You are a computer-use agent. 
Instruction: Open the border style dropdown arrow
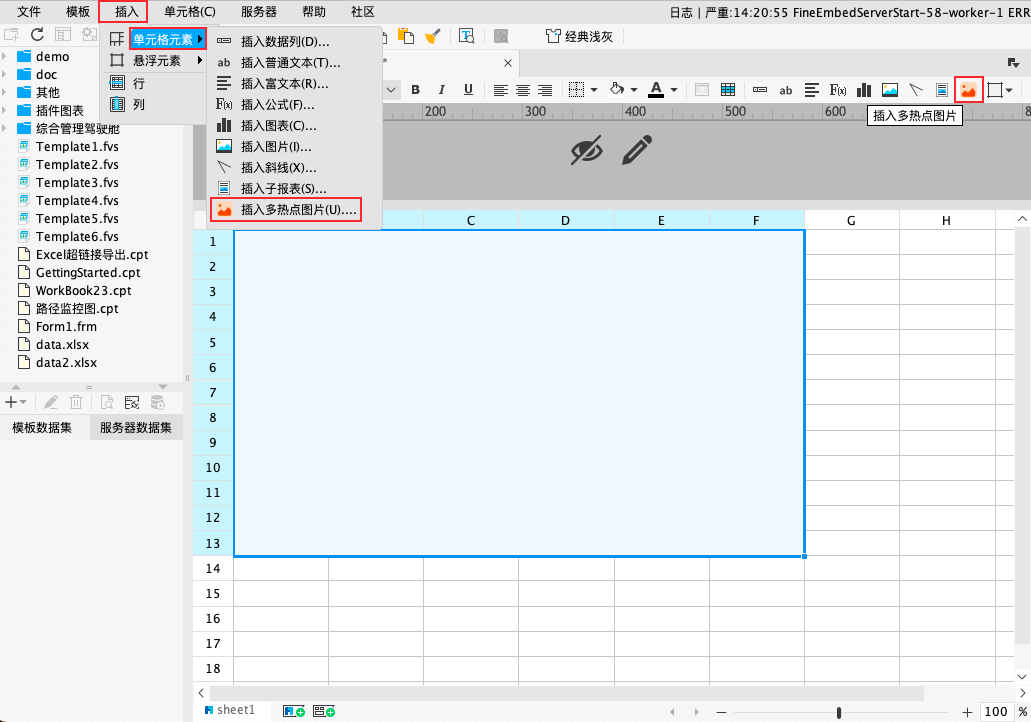tap(594, 90)
